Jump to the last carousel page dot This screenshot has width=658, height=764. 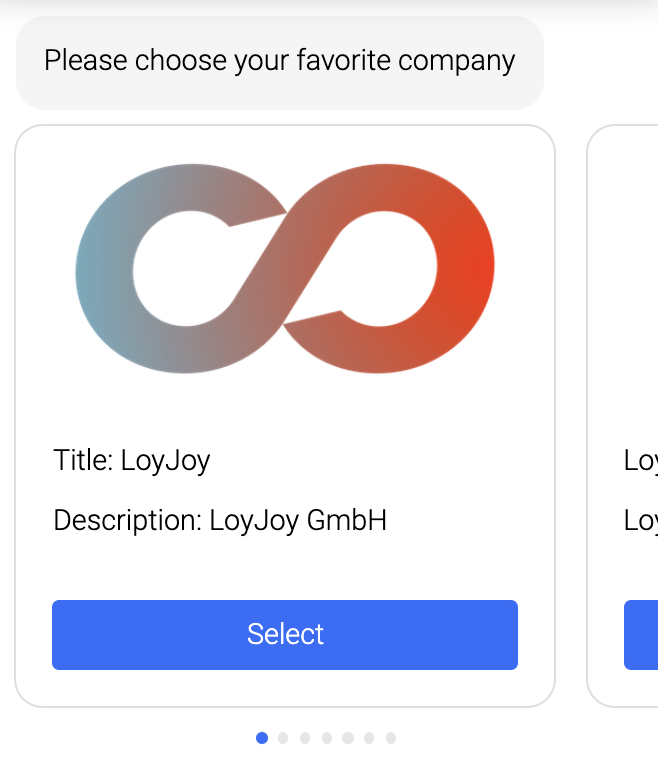(391, 738)
